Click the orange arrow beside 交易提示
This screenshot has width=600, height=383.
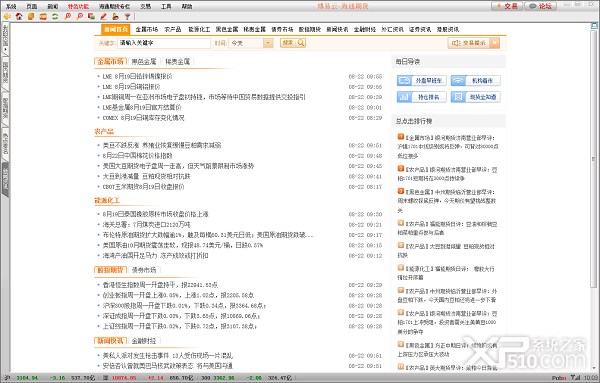pos(495,43)
